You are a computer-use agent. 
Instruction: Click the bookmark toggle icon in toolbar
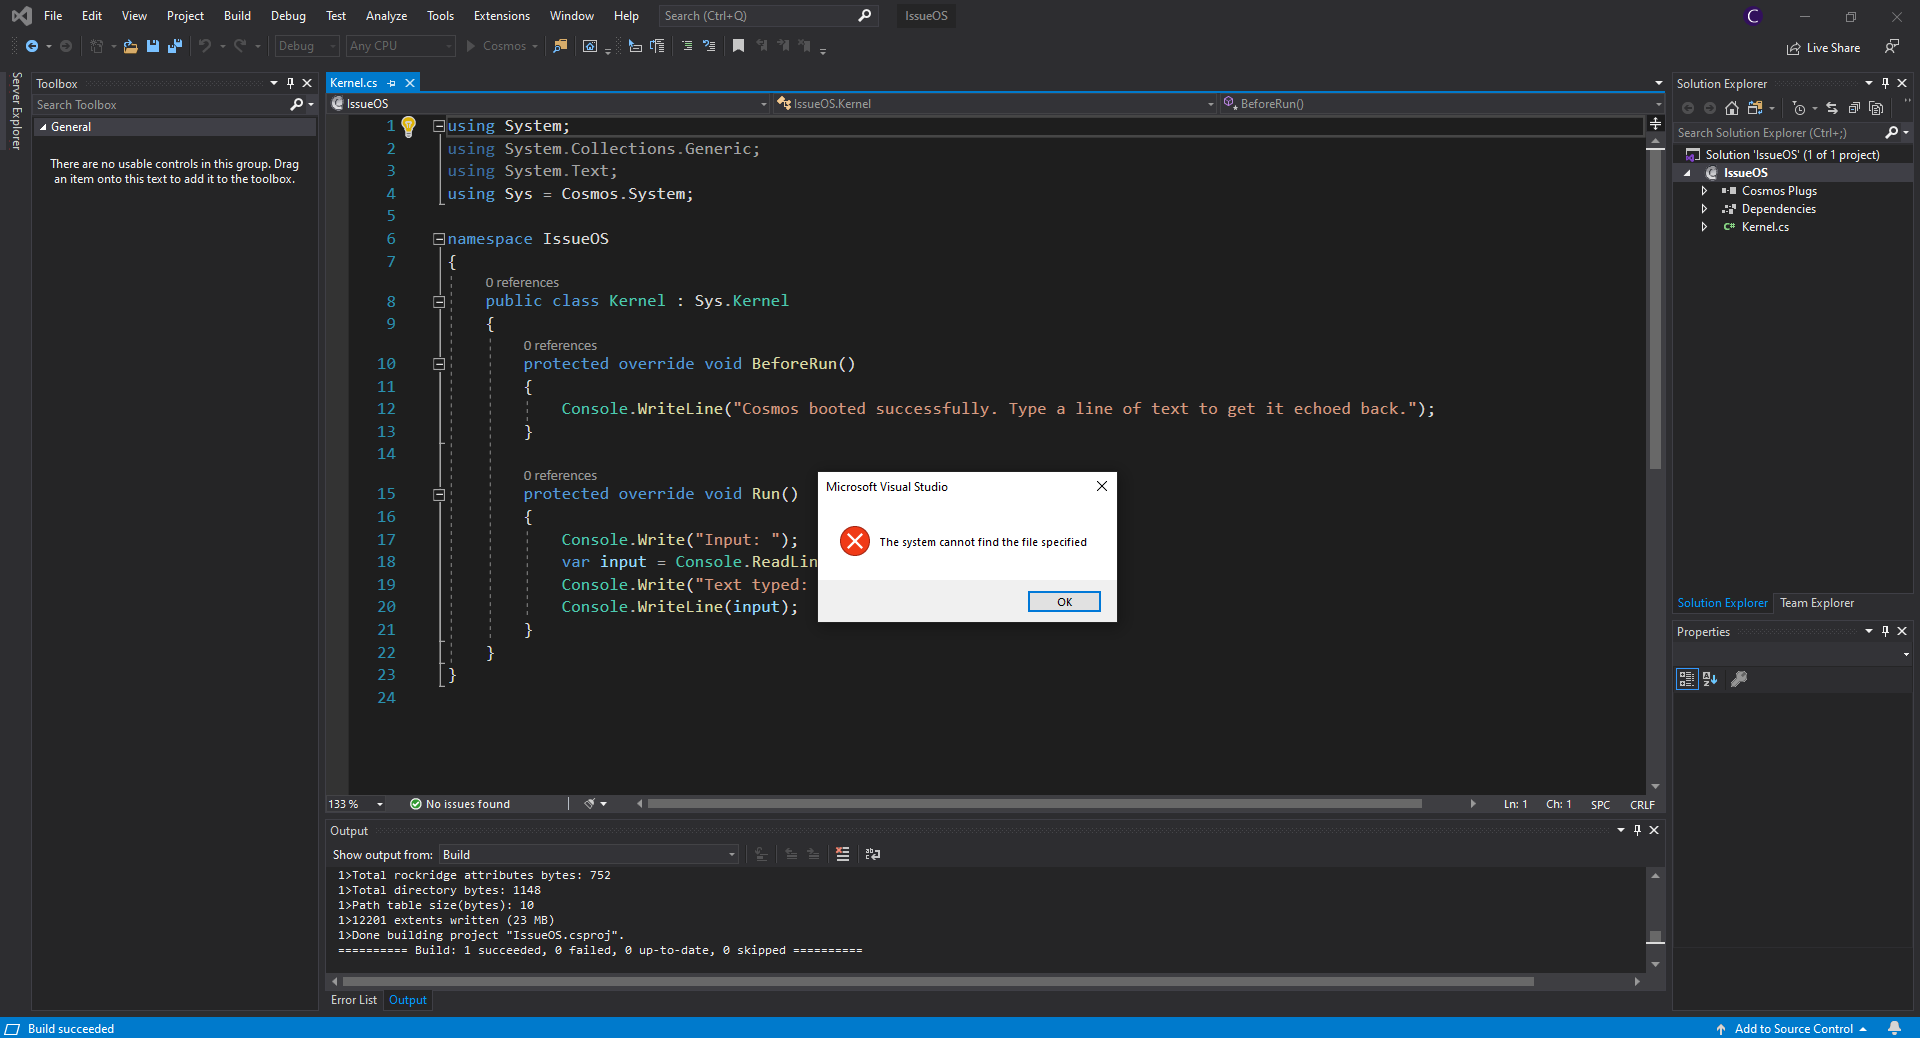pos(738,46)
